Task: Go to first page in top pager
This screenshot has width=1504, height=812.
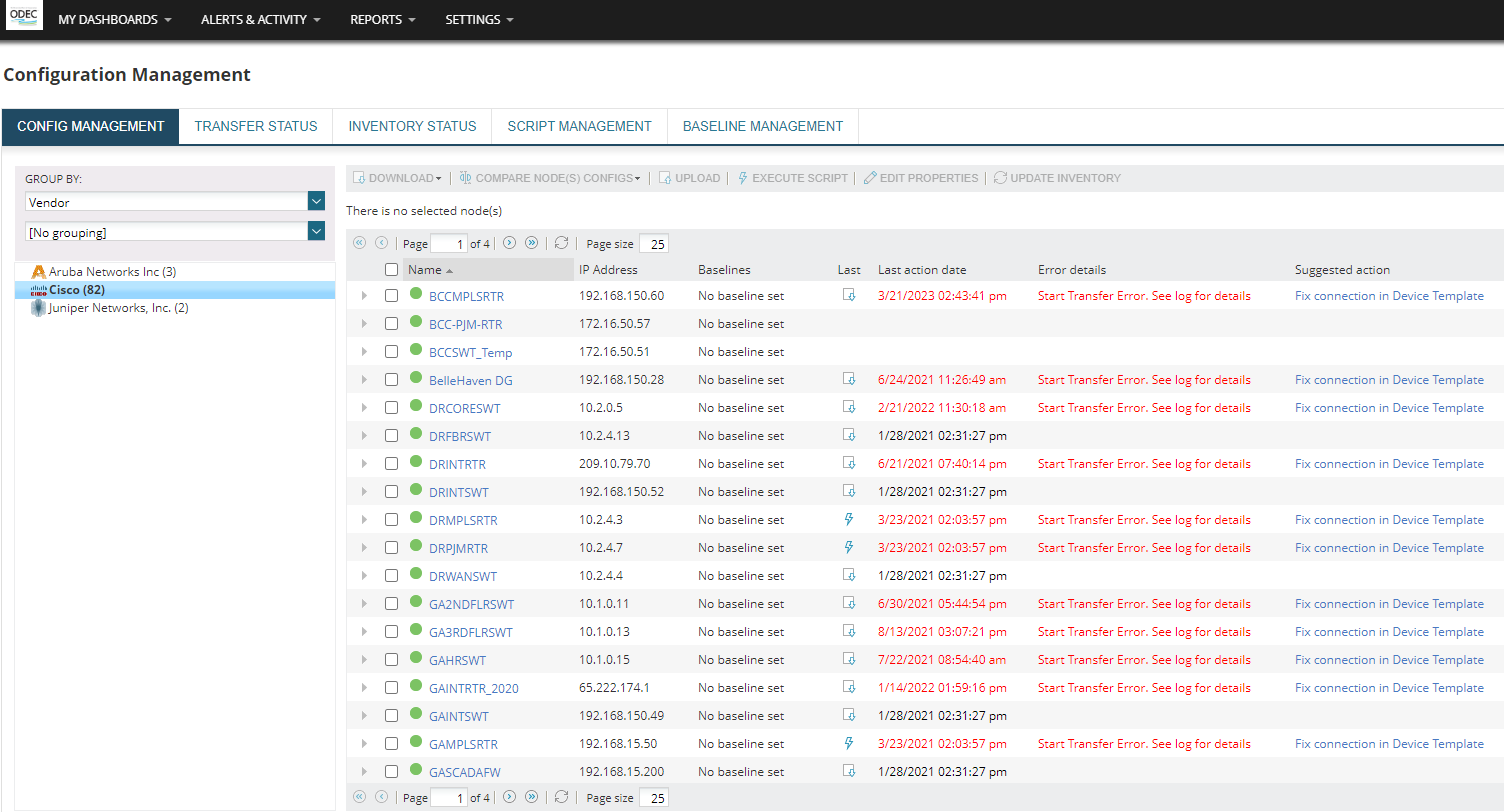Action: click(x=359, y=243)
